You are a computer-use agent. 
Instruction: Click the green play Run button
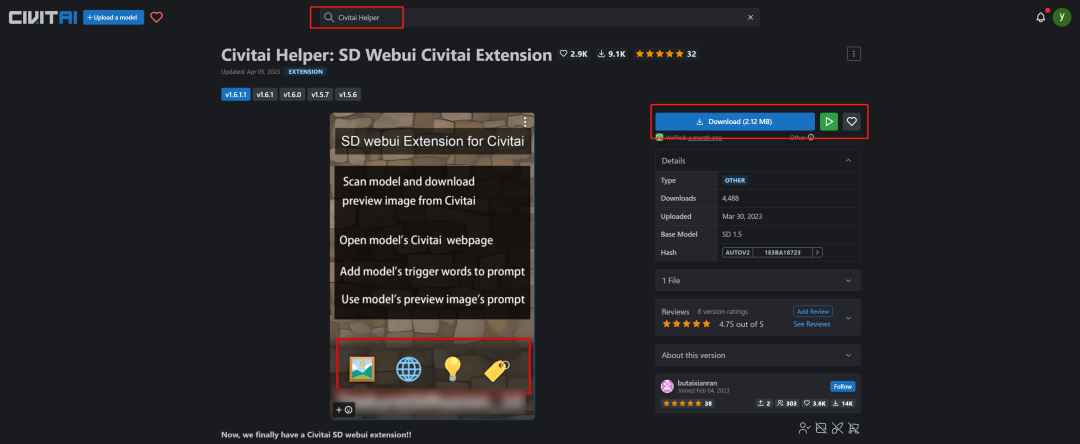pyautogui.click(x=829, y=122)
